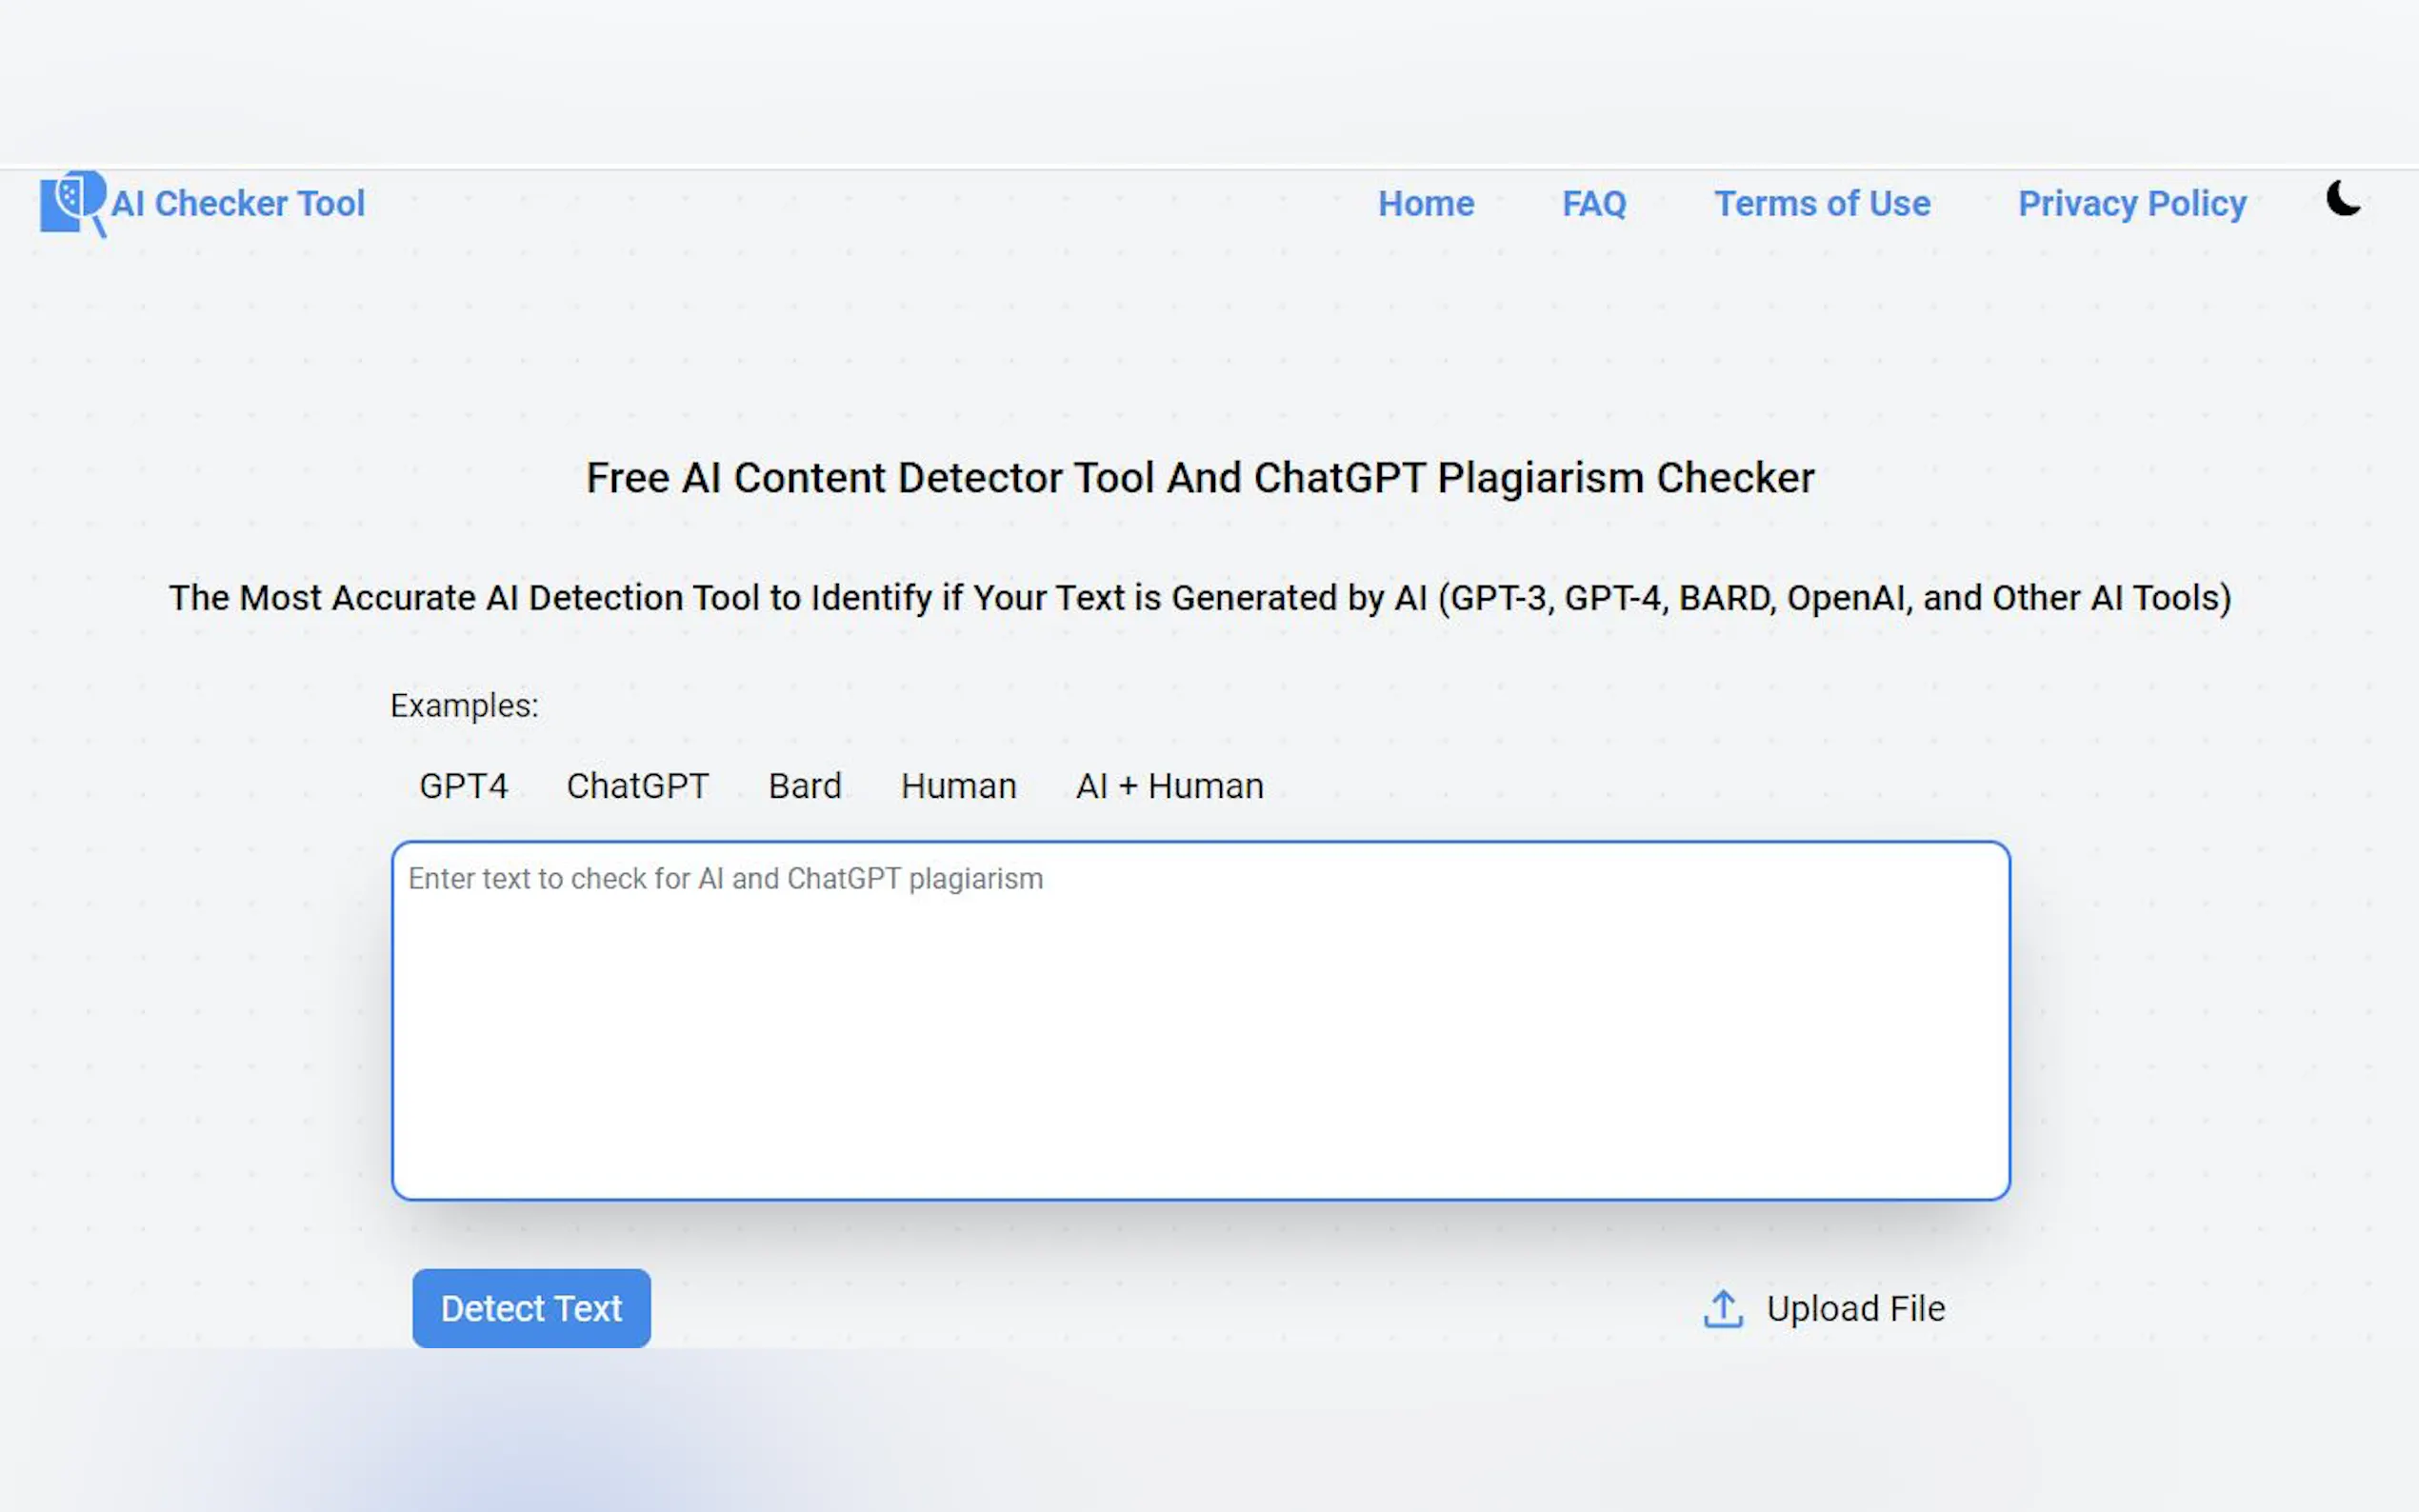Open the Home nav link
The height and width of the screenshot is (1512, 2419).
(x=1425, y=204)
